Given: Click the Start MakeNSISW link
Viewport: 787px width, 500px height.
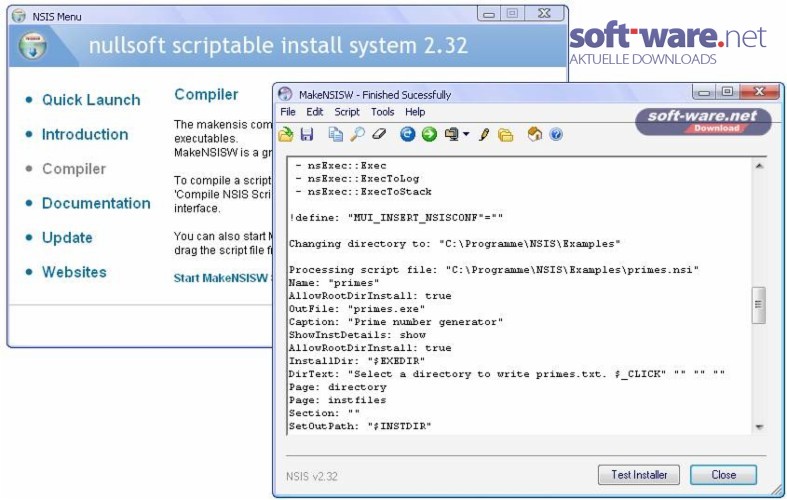Looking at the screenshot, I should (x=222, y=278).
